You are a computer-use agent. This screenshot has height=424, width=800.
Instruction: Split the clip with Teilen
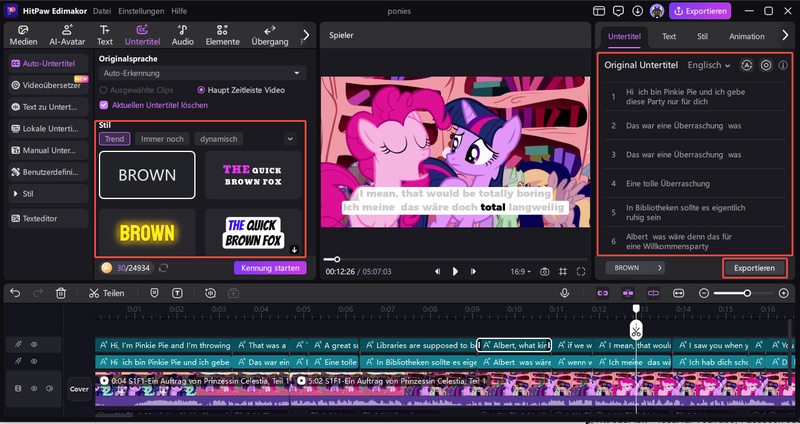tap(106, 293)
